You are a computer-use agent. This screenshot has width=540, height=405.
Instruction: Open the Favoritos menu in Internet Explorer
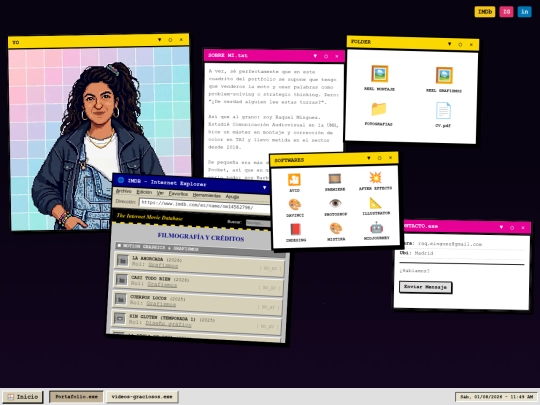click(x=178, y=194)
